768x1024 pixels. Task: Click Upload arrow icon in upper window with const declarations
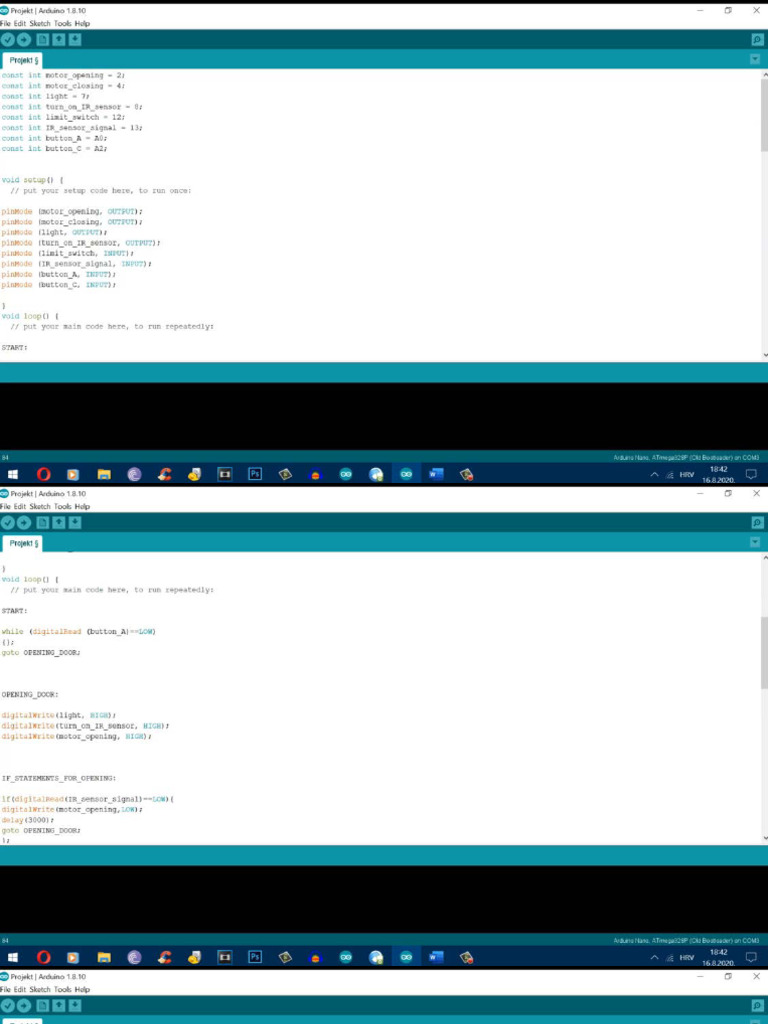pos(24,40)
